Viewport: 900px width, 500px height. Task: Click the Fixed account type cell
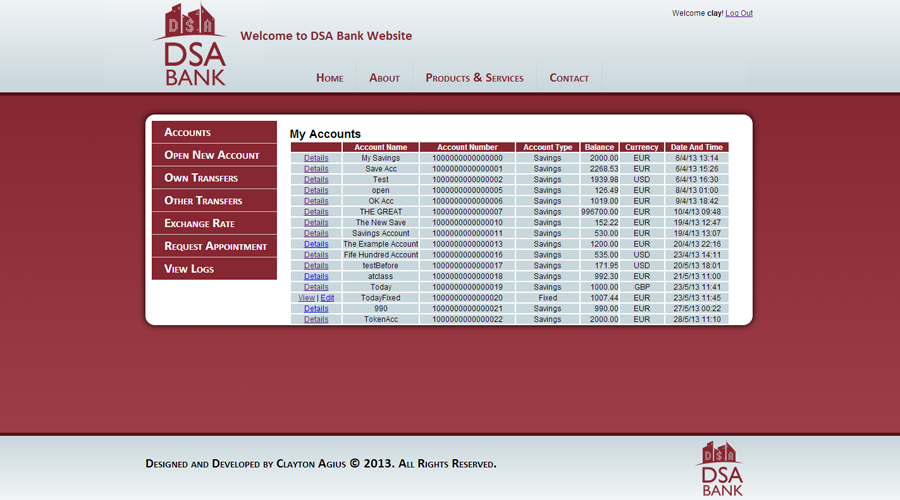click(x=548, y=298)
